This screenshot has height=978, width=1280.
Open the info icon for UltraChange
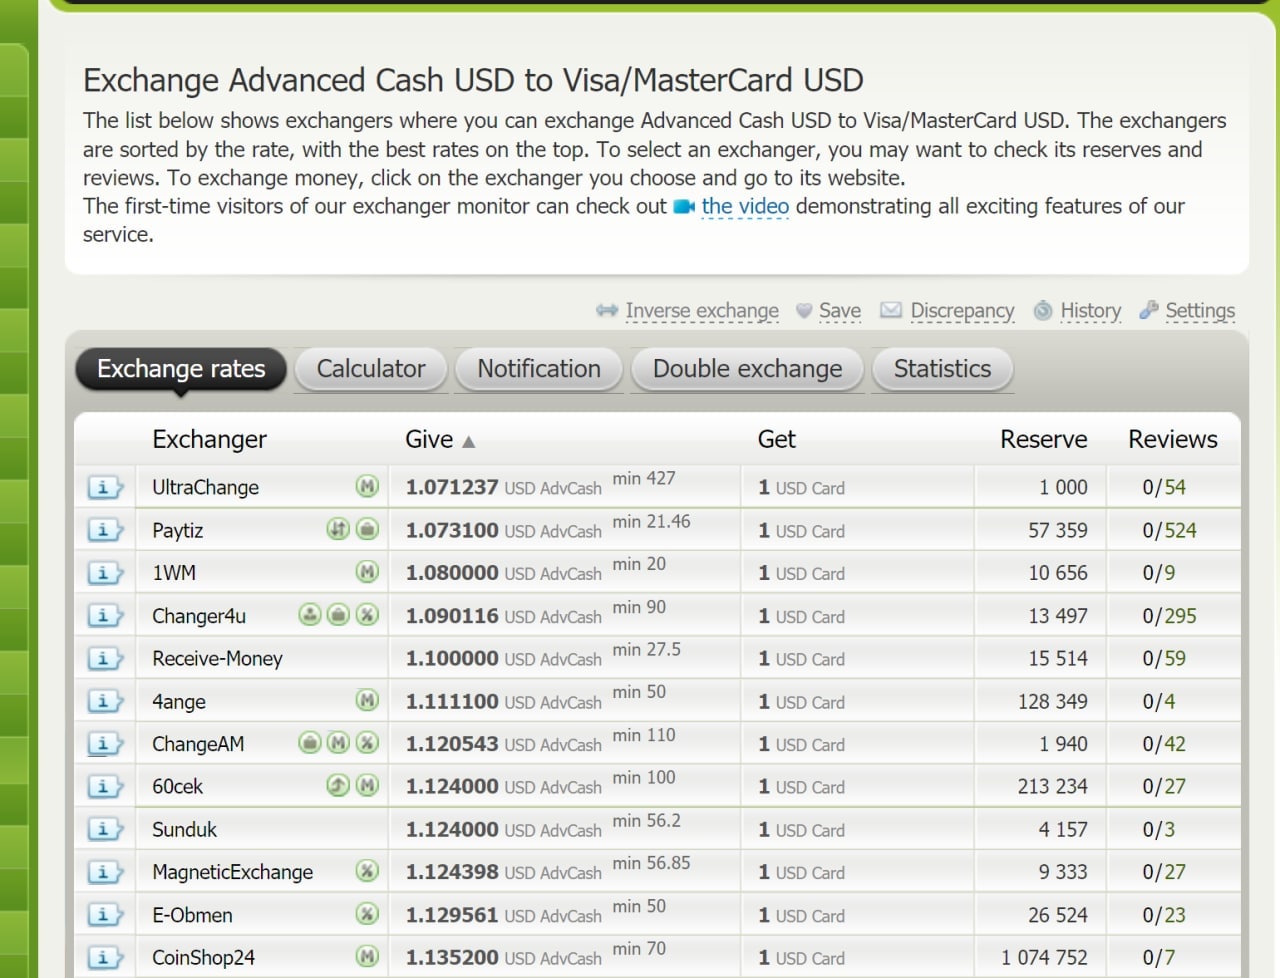pyautogui.click(x=105, y=488)
